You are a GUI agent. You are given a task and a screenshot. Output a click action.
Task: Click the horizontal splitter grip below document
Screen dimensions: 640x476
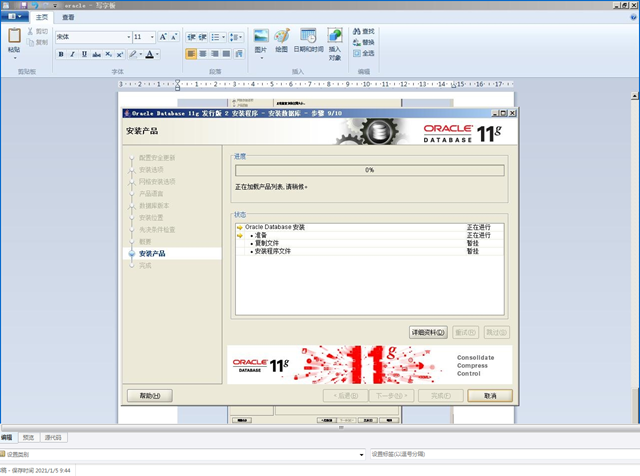point(341,427)
